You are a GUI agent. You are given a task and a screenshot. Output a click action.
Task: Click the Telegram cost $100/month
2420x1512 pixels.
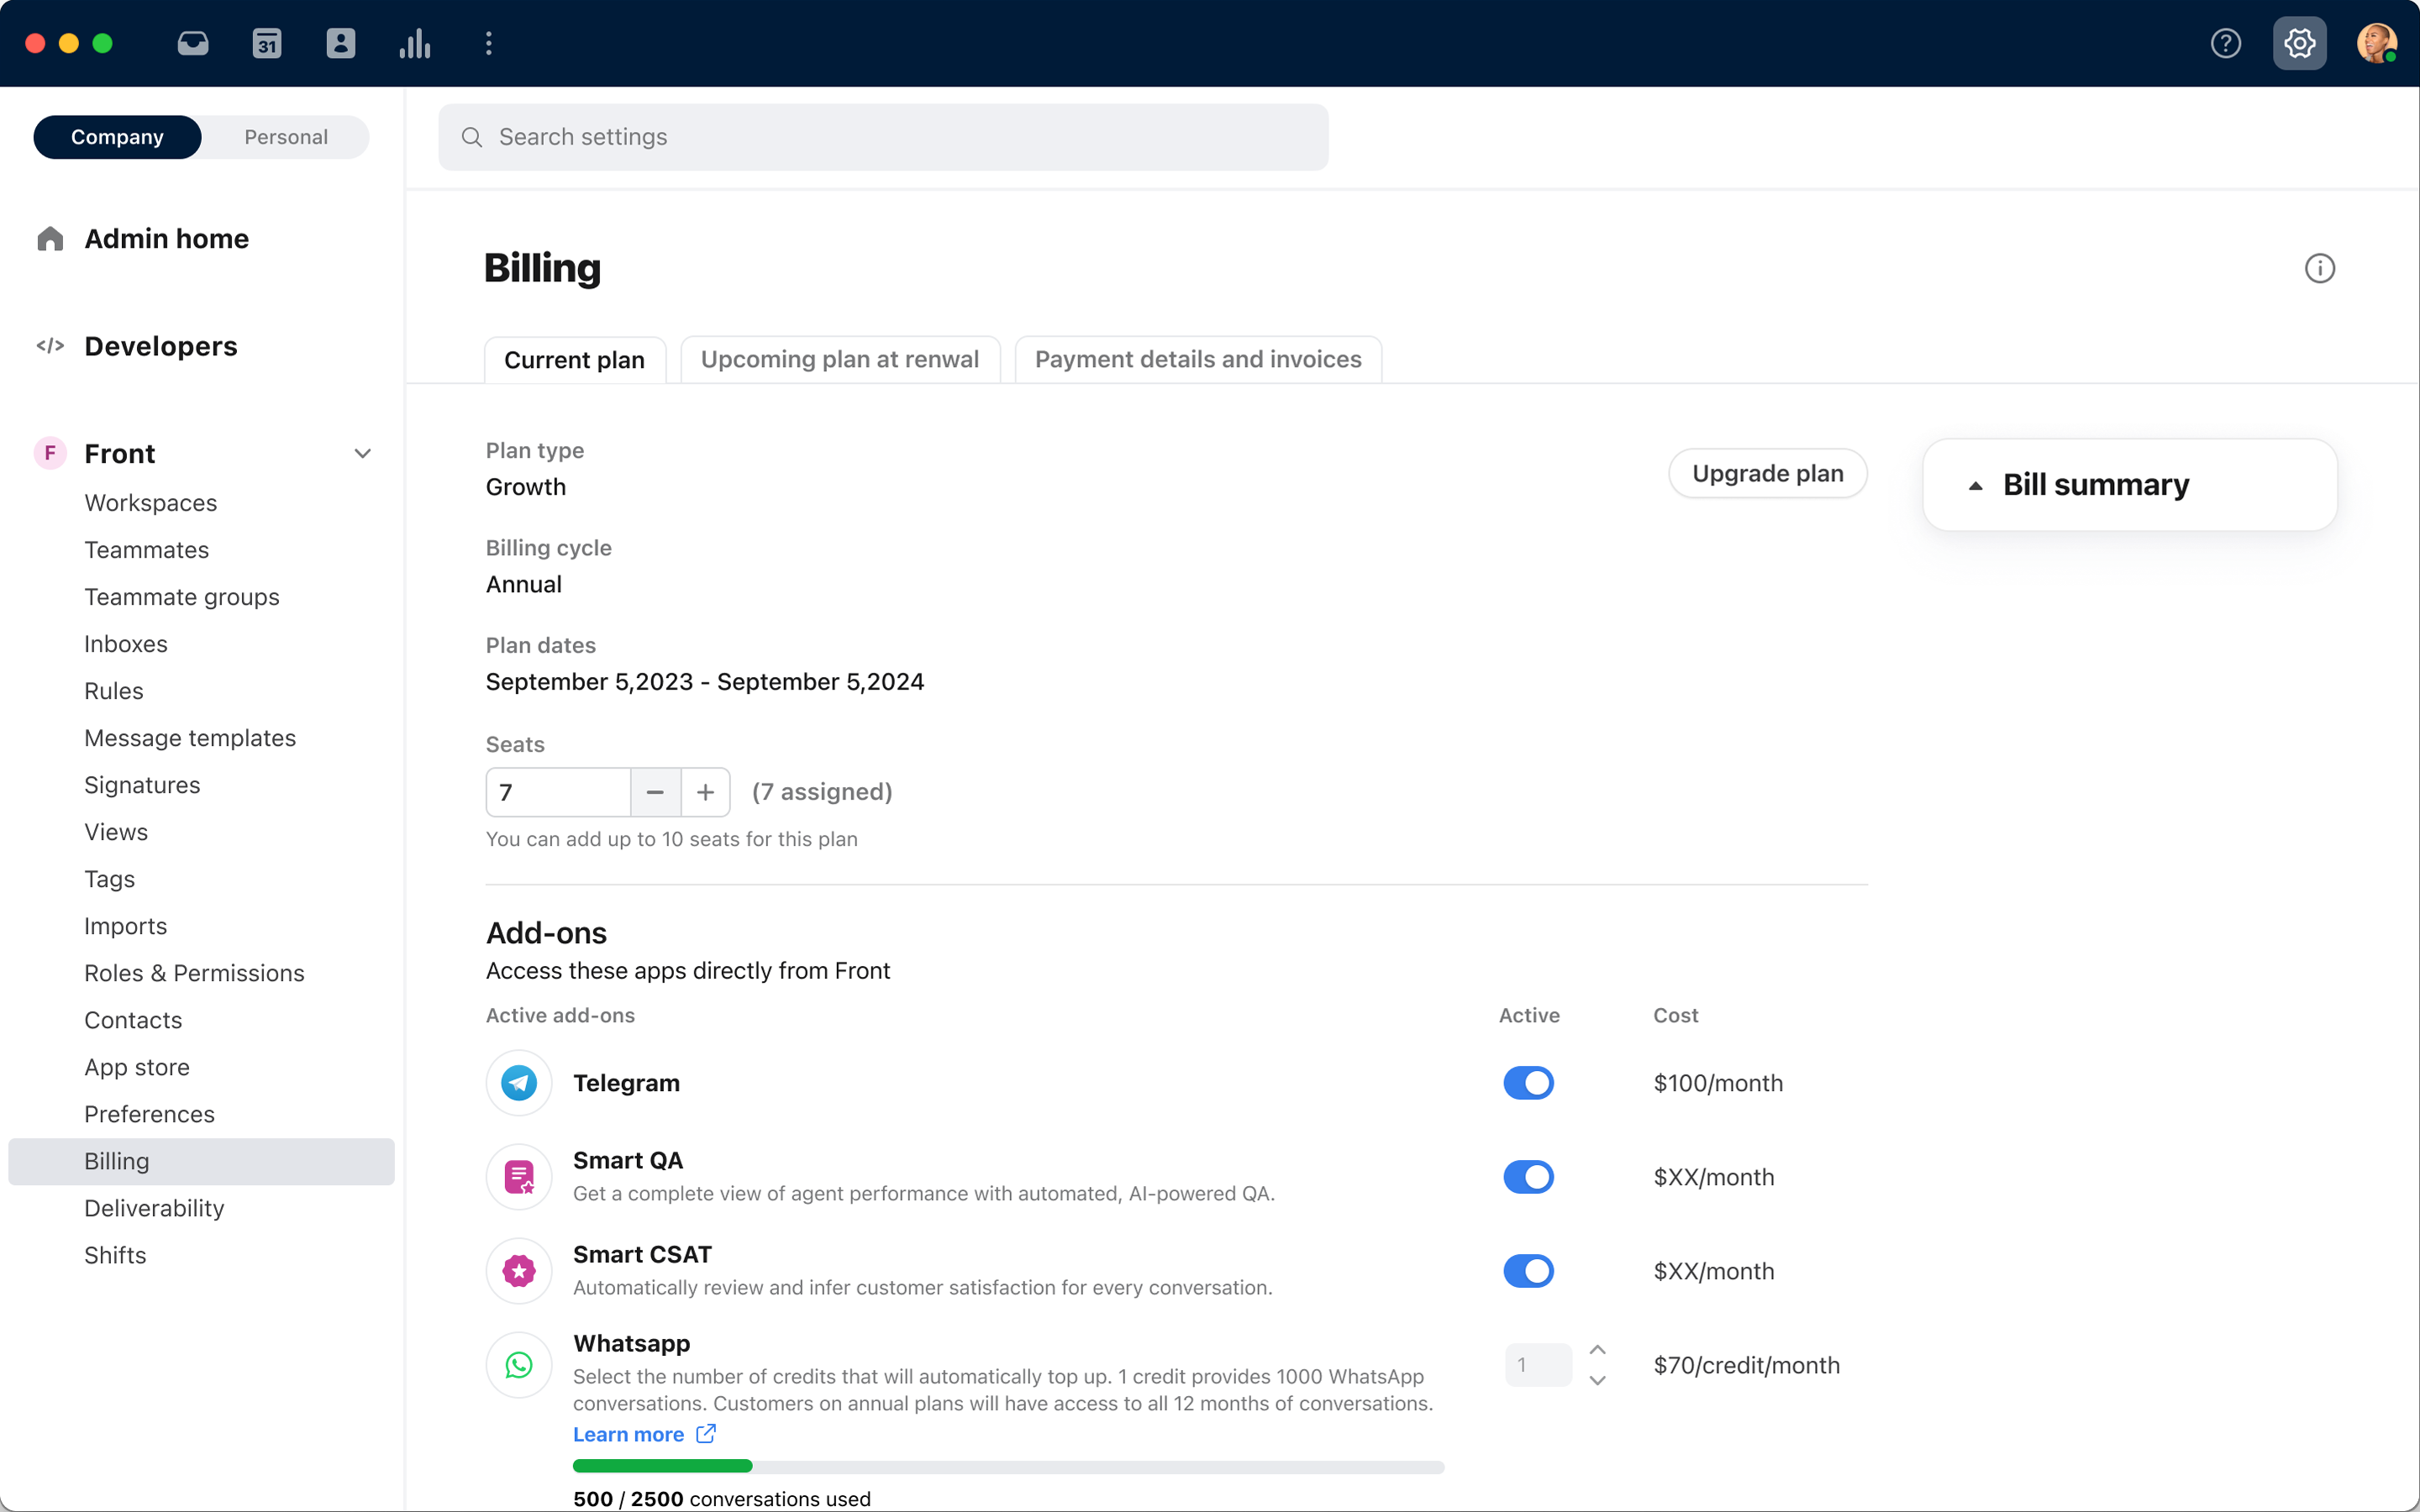1718,1083
